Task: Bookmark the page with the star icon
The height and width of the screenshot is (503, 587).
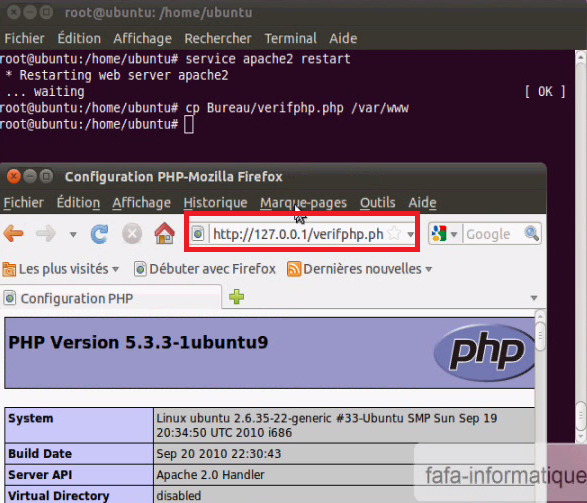Action: click(394, 234)
